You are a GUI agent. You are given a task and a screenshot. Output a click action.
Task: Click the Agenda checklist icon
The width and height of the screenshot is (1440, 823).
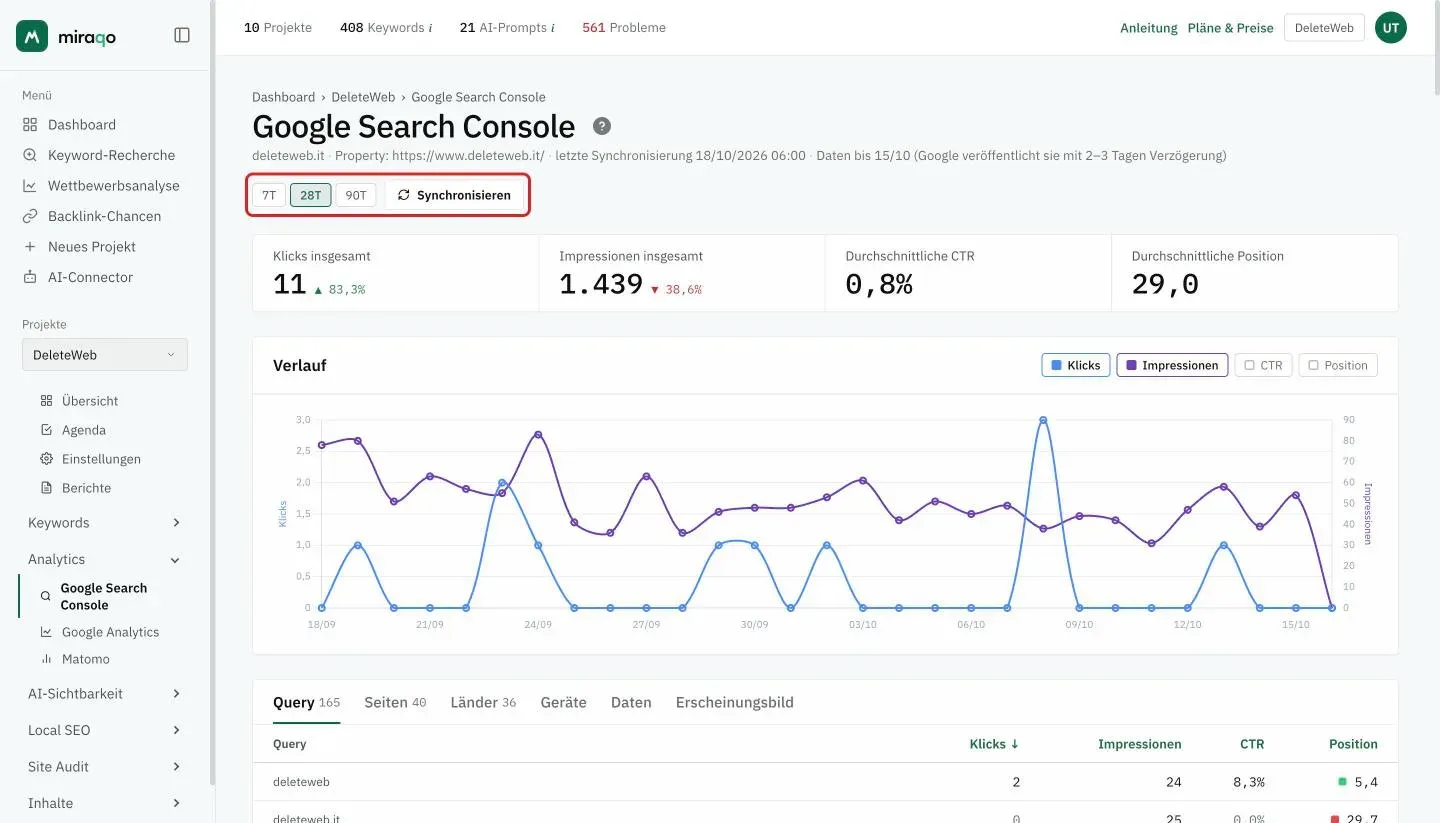(x=46, y=430)
